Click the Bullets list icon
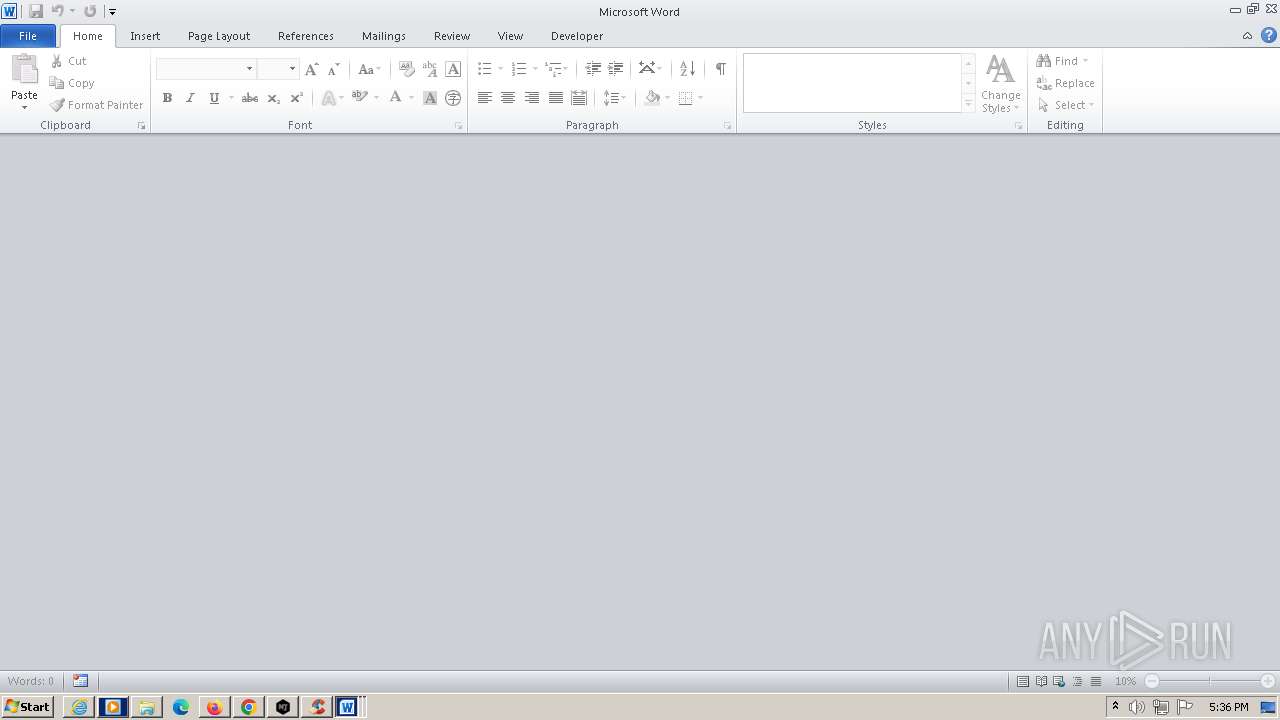 [485, 69]
